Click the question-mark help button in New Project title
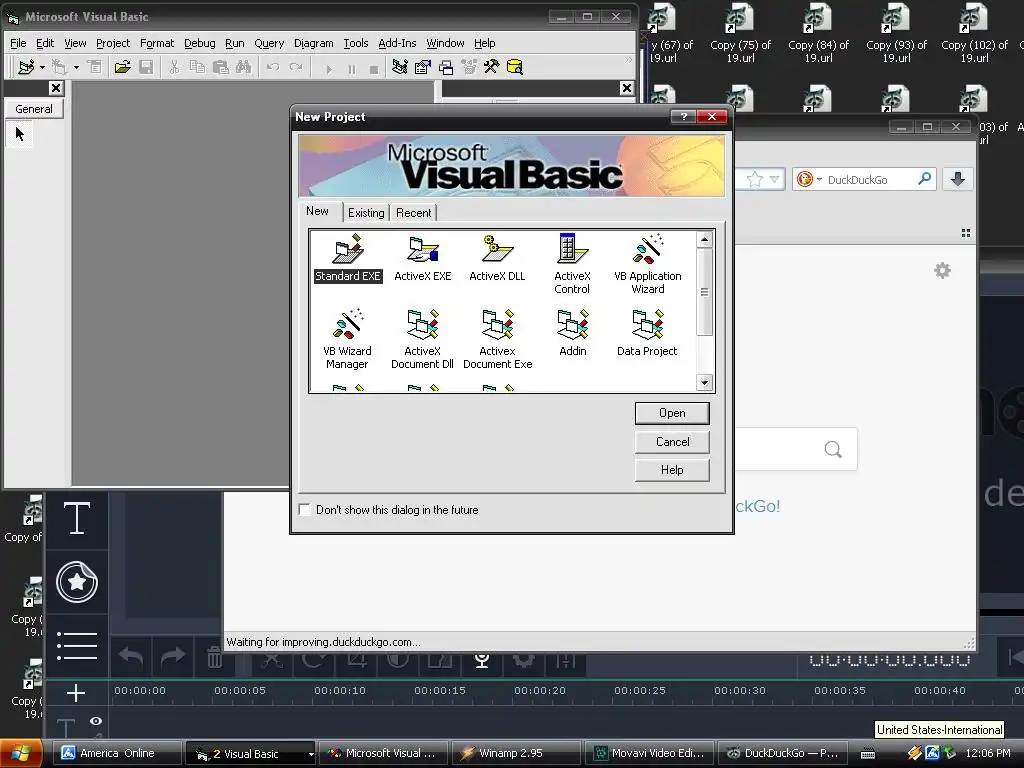Screen dimensions: 1024x768 [x=684, y=116]
